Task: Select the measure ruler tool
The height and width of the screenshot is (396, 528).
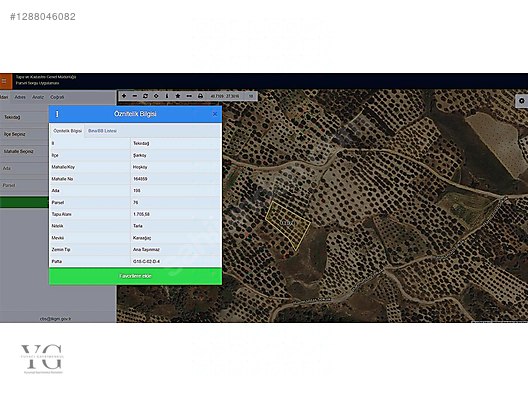Action: pos(189,96)
